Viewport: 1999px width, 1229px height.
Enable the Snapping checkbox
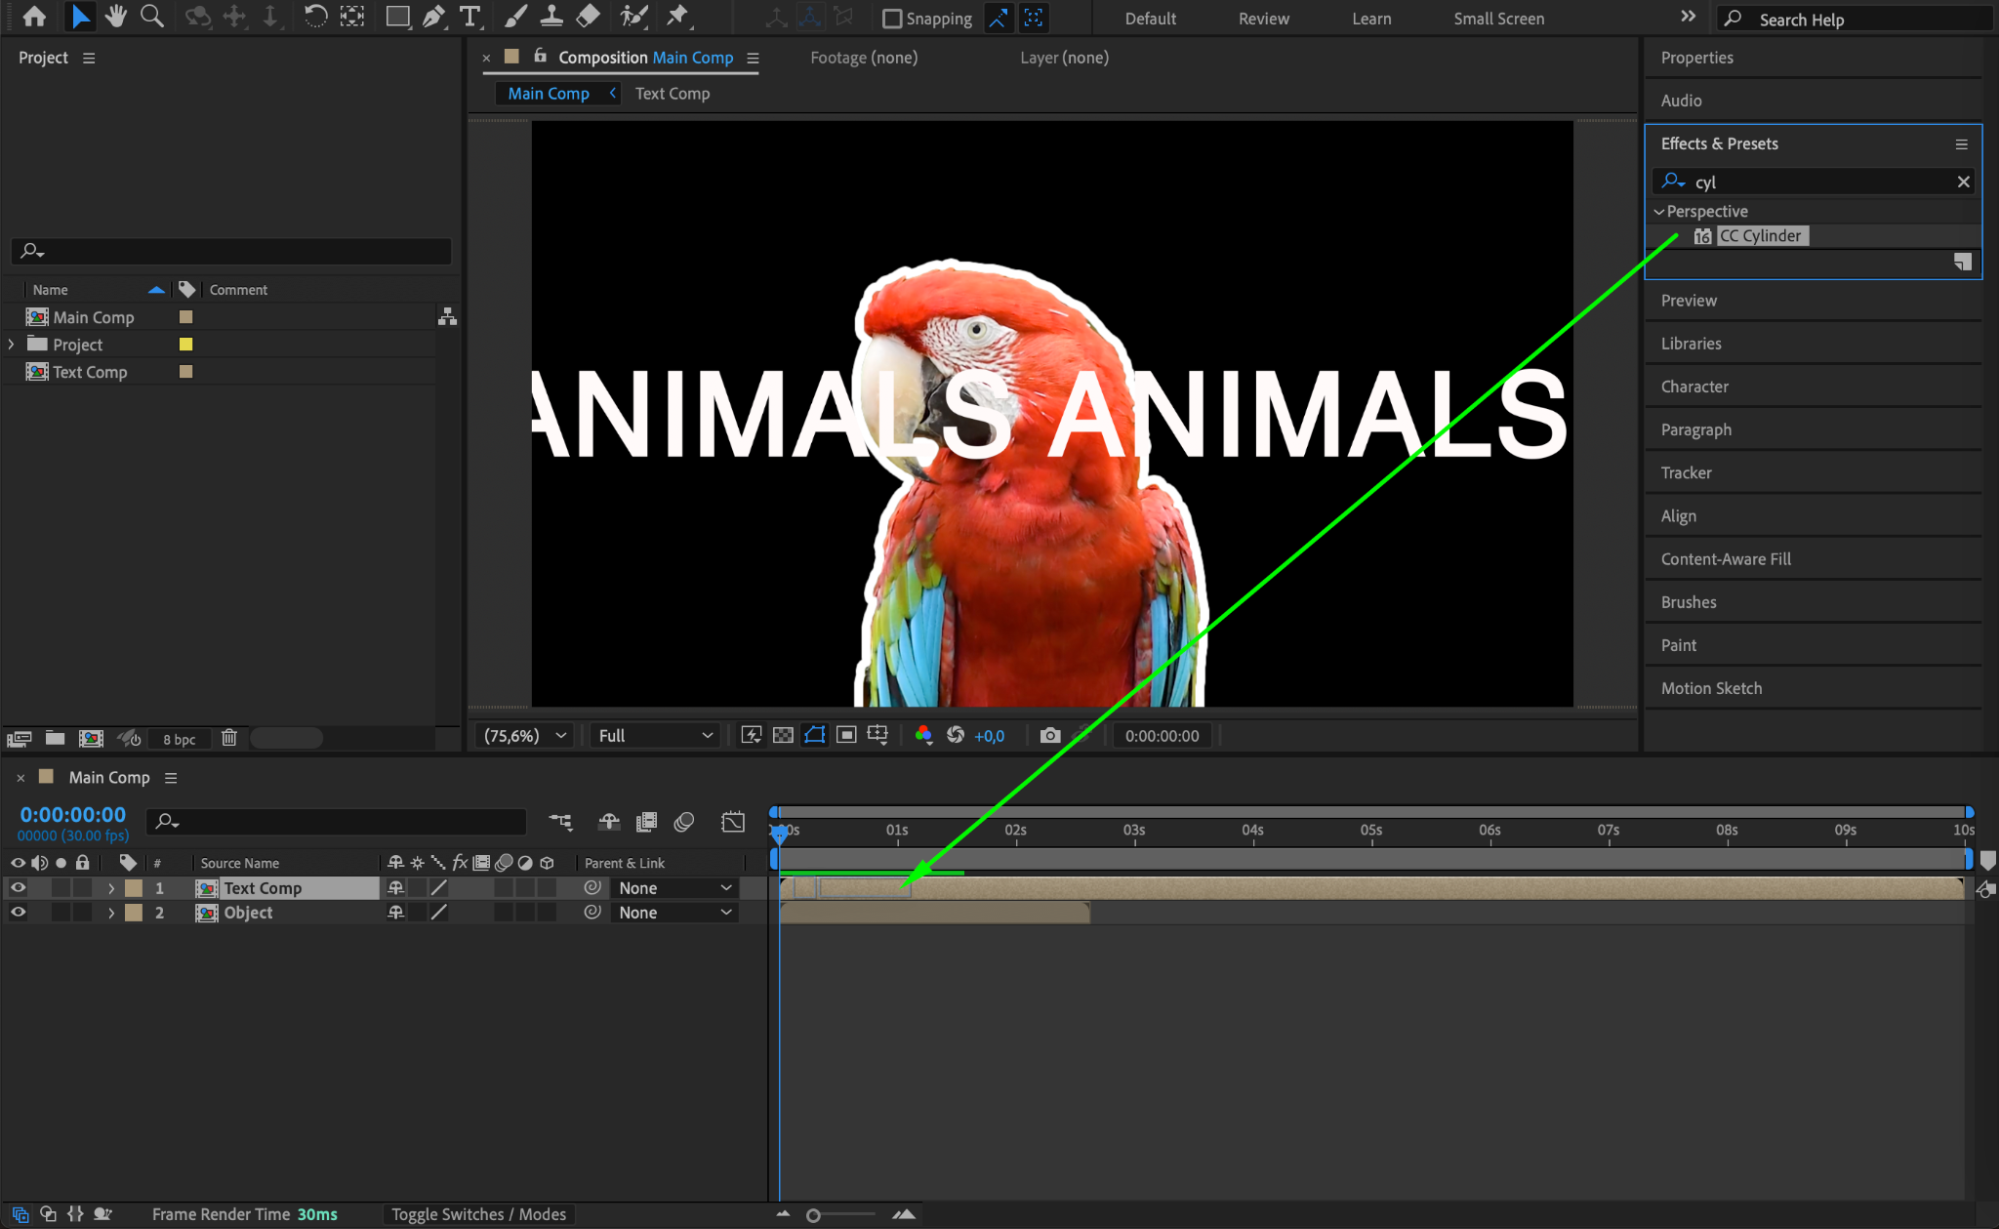(x=892, y=19)
